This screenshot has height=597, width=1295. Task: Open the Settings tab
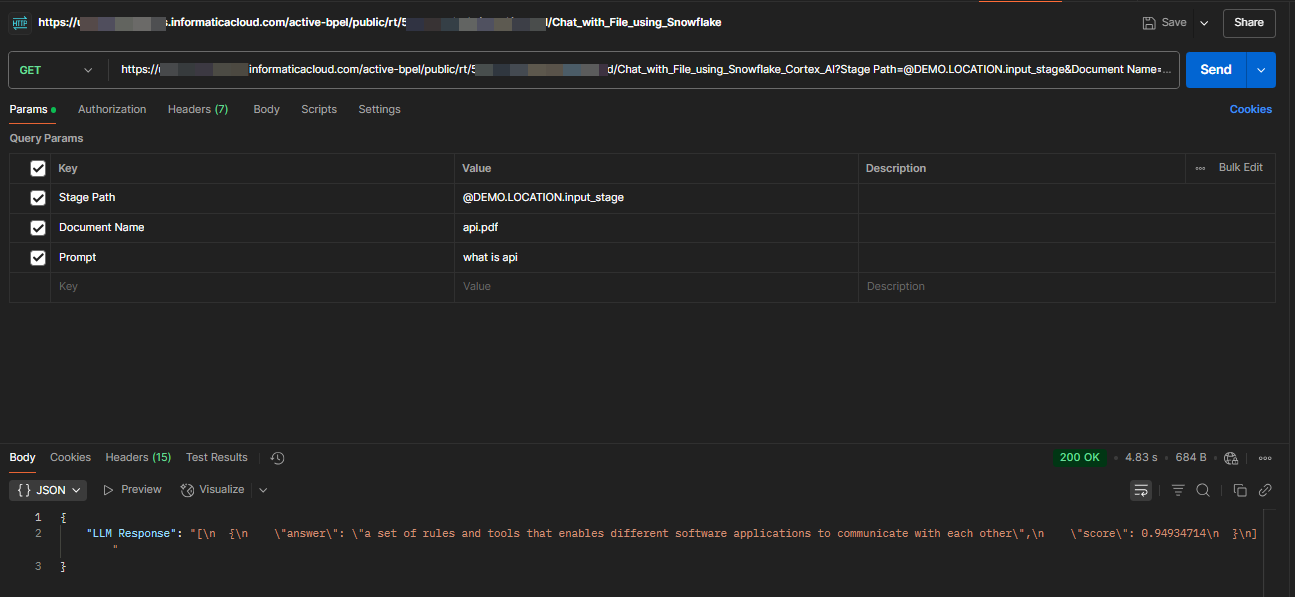coord(379,109)
